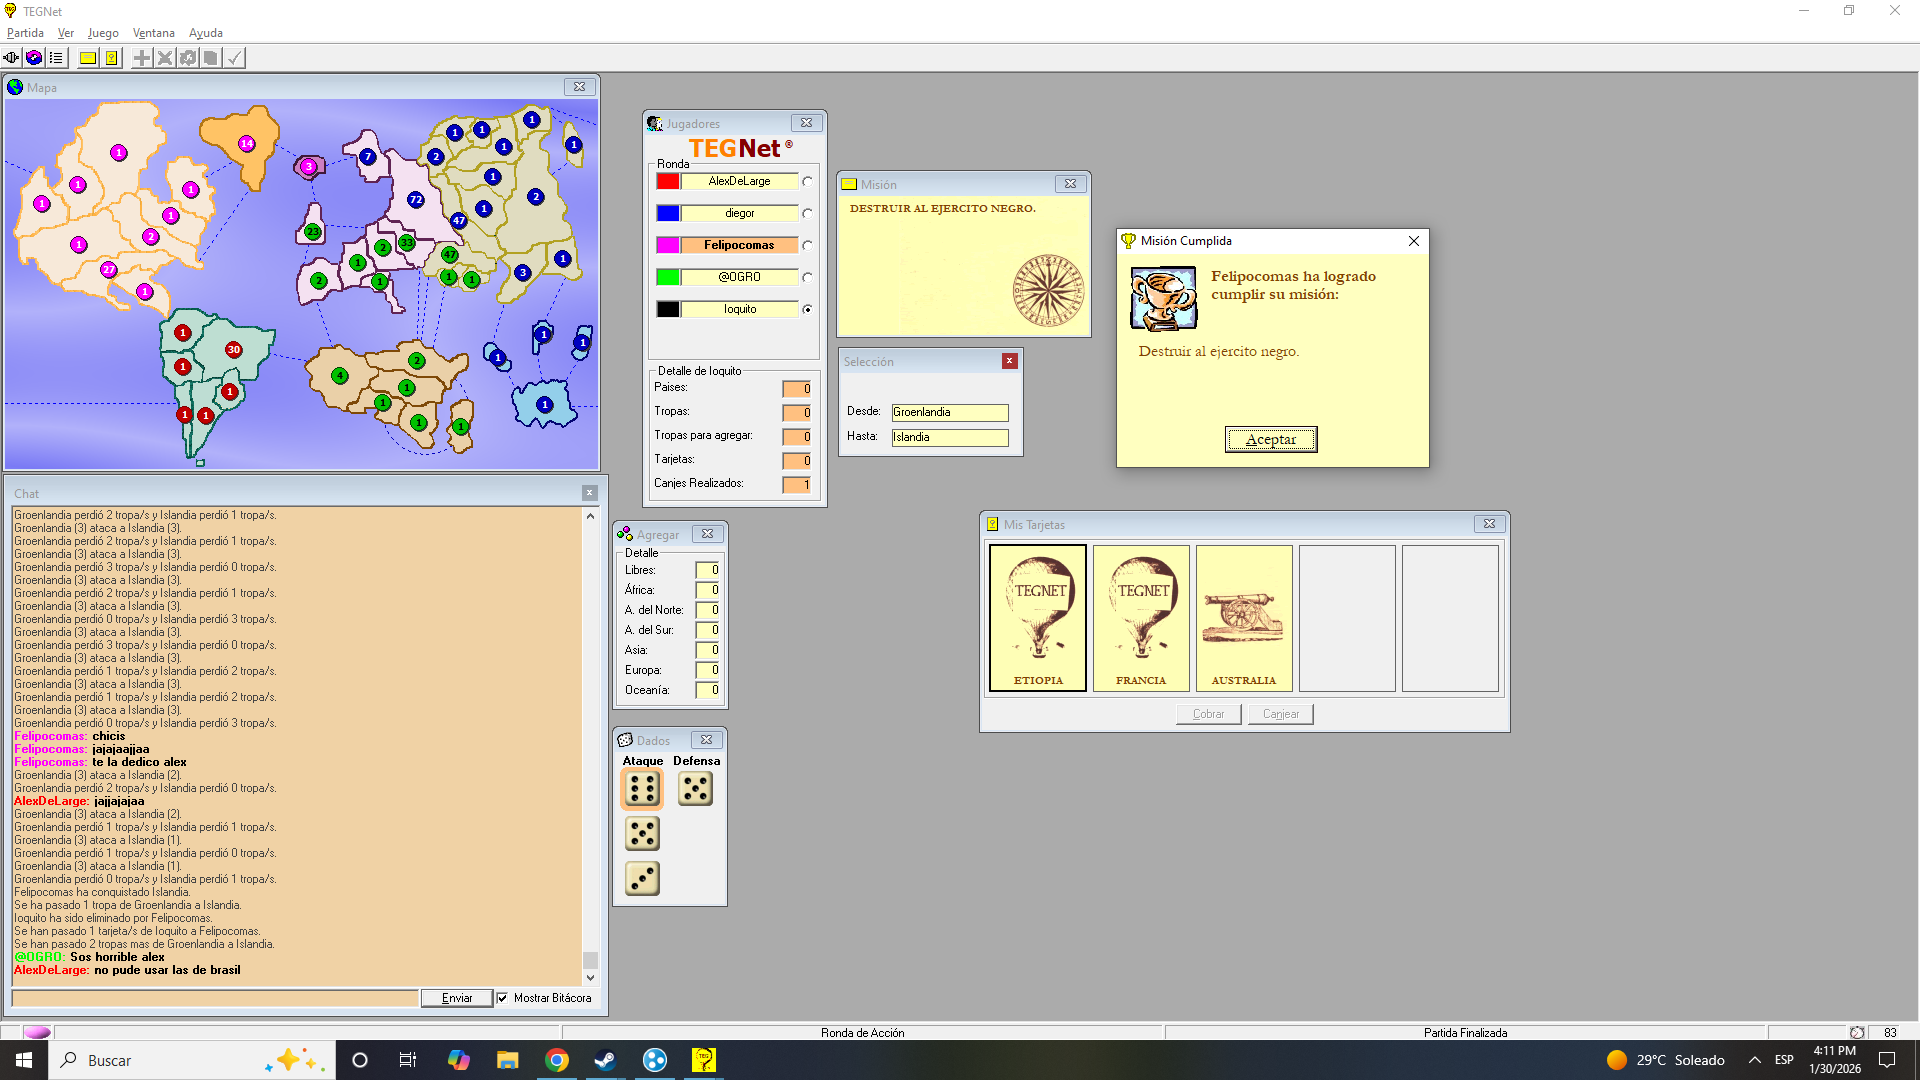Screen dimensions: 1920x1080
Task: Click the yellow cards toolbar icon
Action: click(x=112, y=58)
